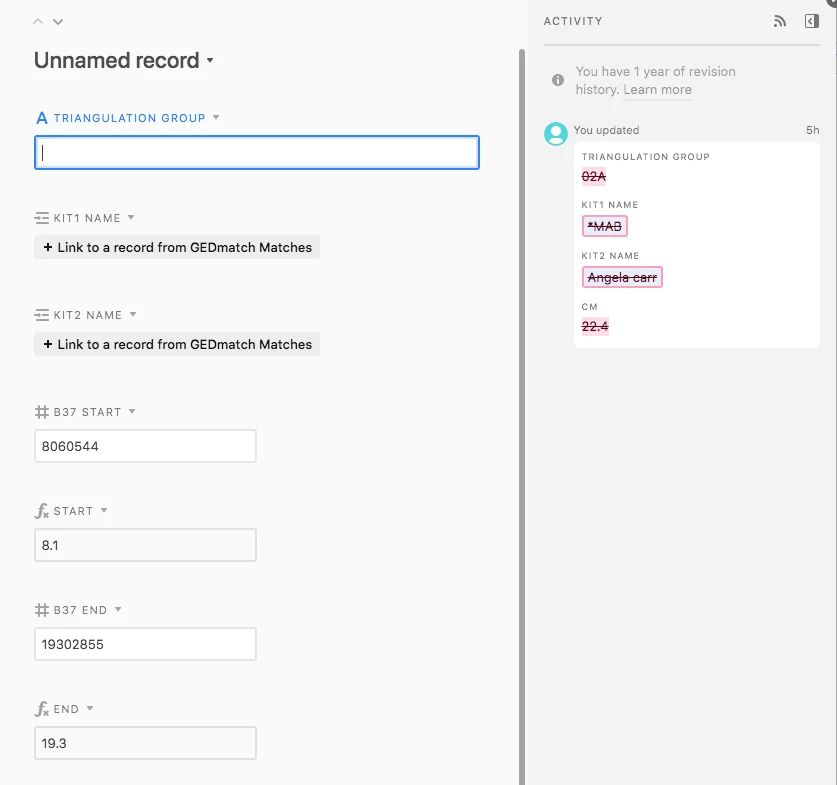Open B37 START field menu arrow
Image resolution: width=837 pixels, height=785 pixels.
point(132,411)
